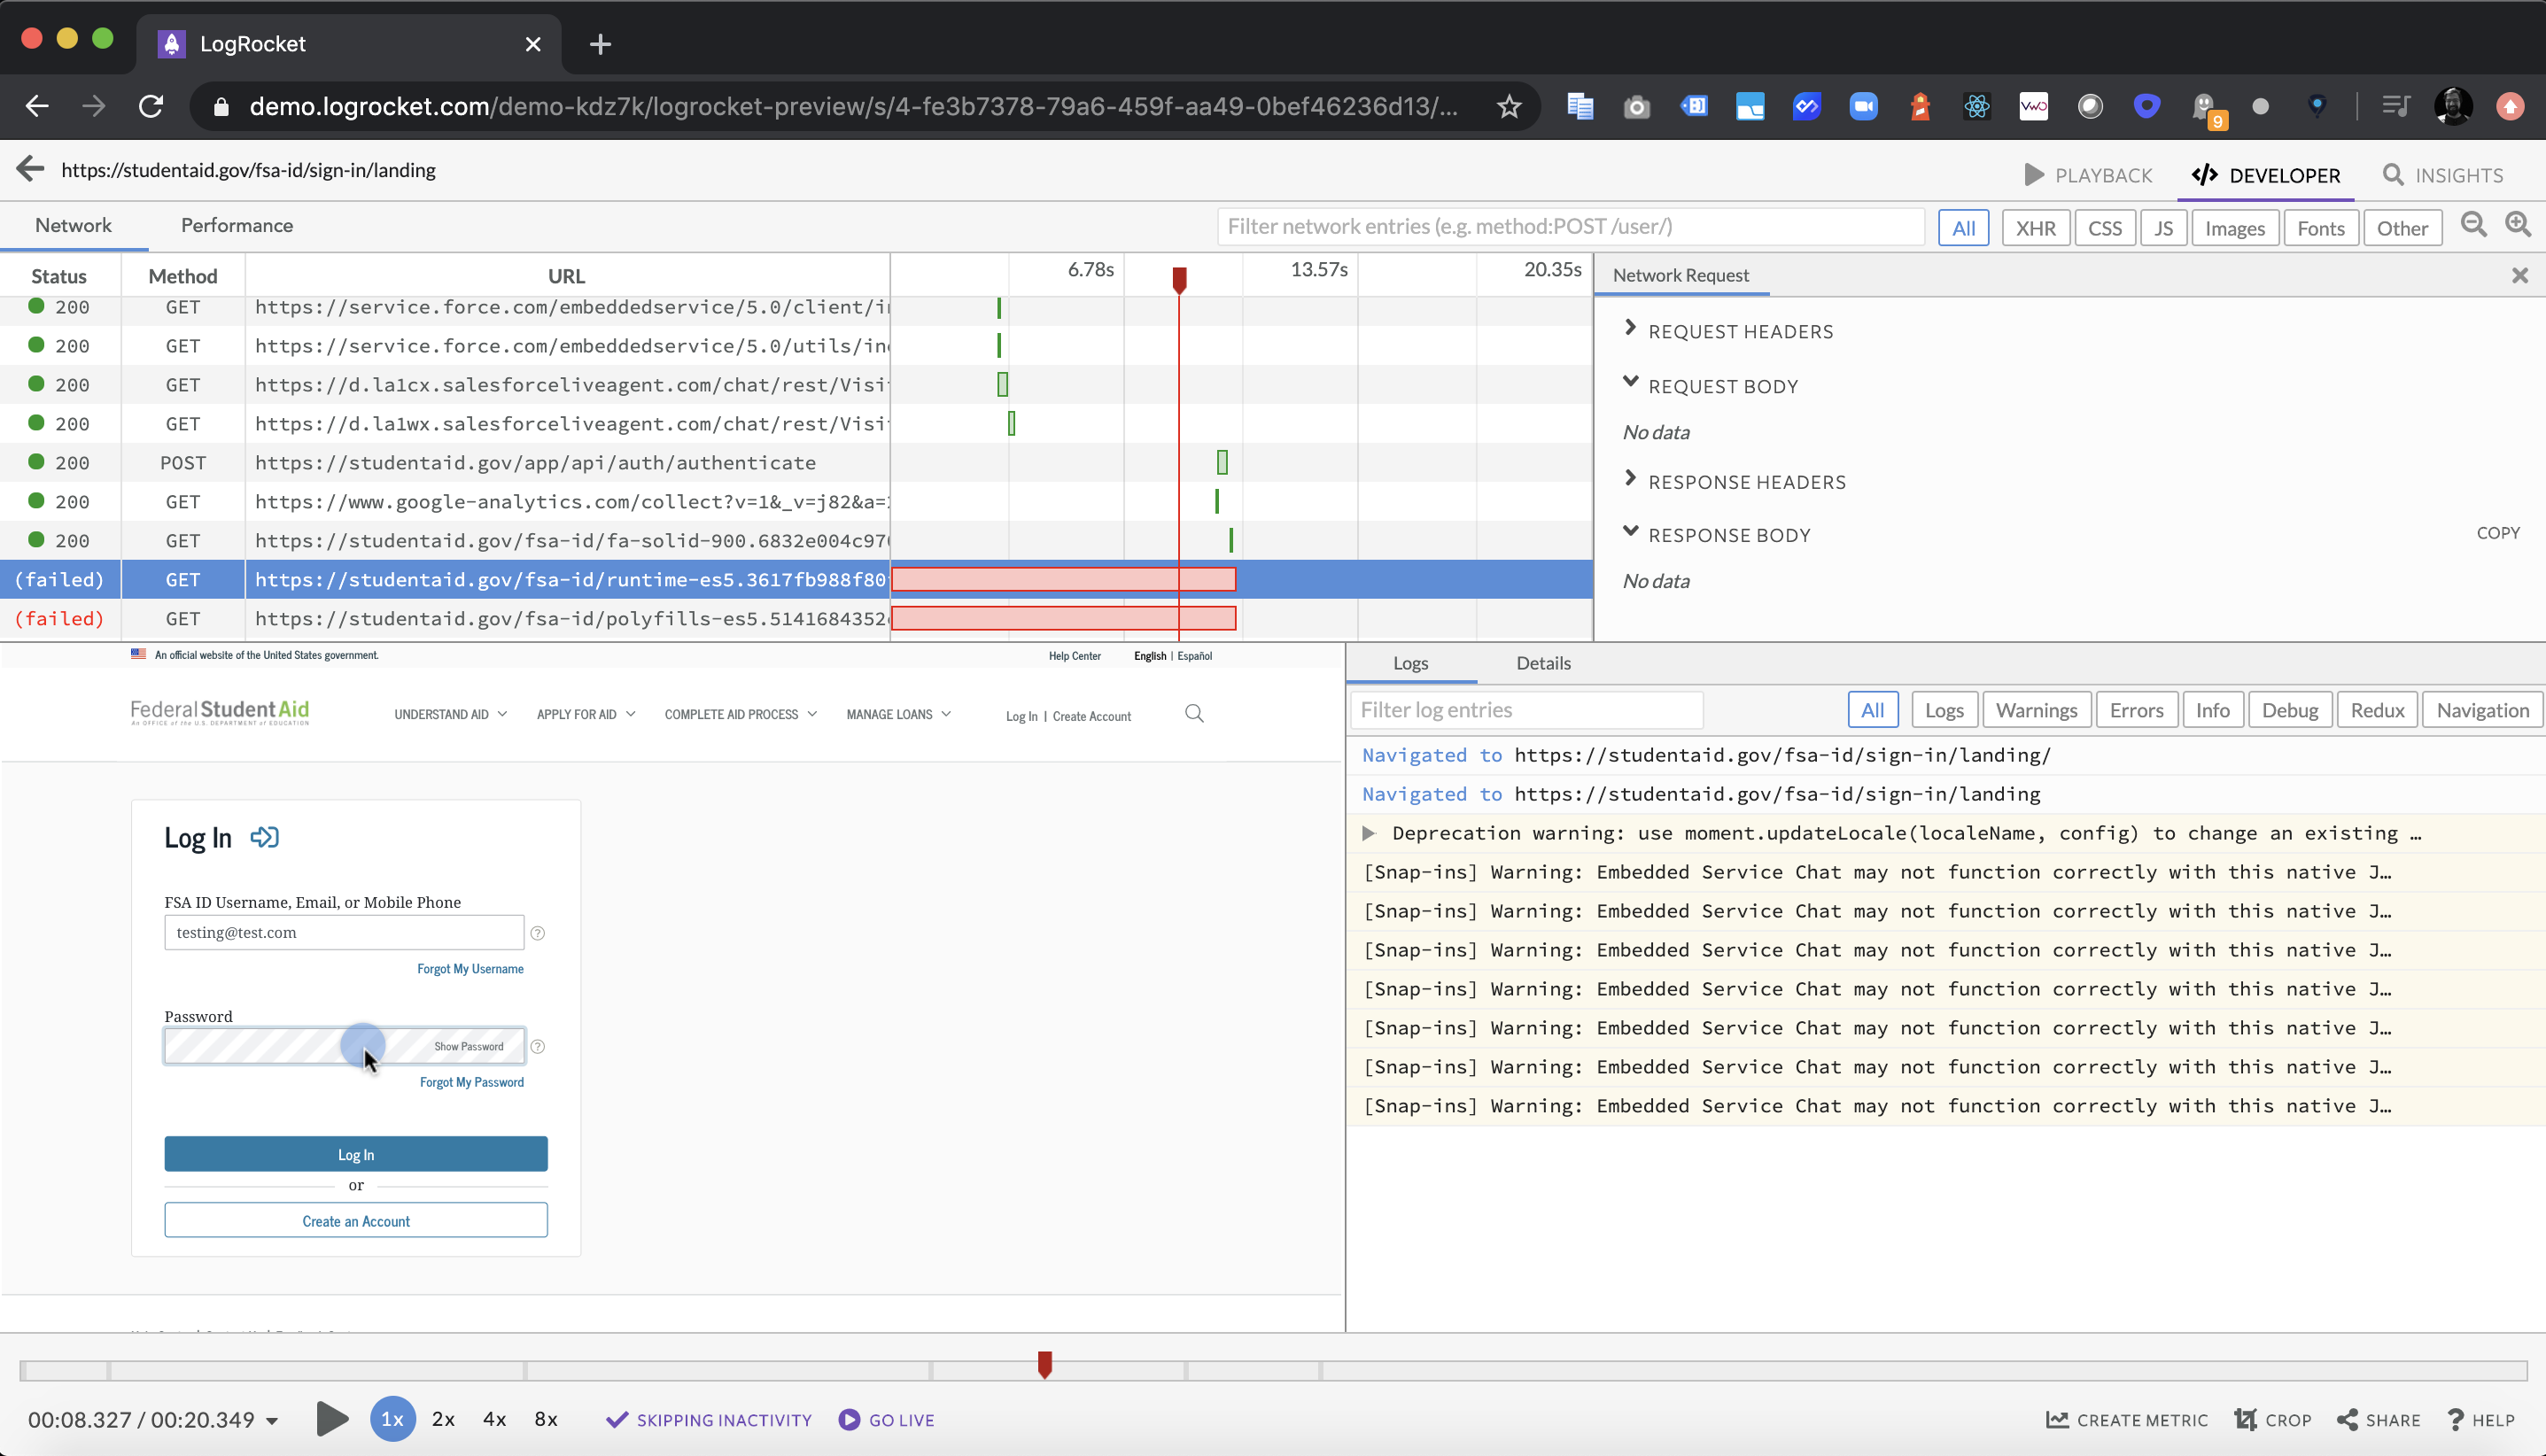Toggle the XHR filter button
This screenshot has width=2546, height=1456.
2034,228
